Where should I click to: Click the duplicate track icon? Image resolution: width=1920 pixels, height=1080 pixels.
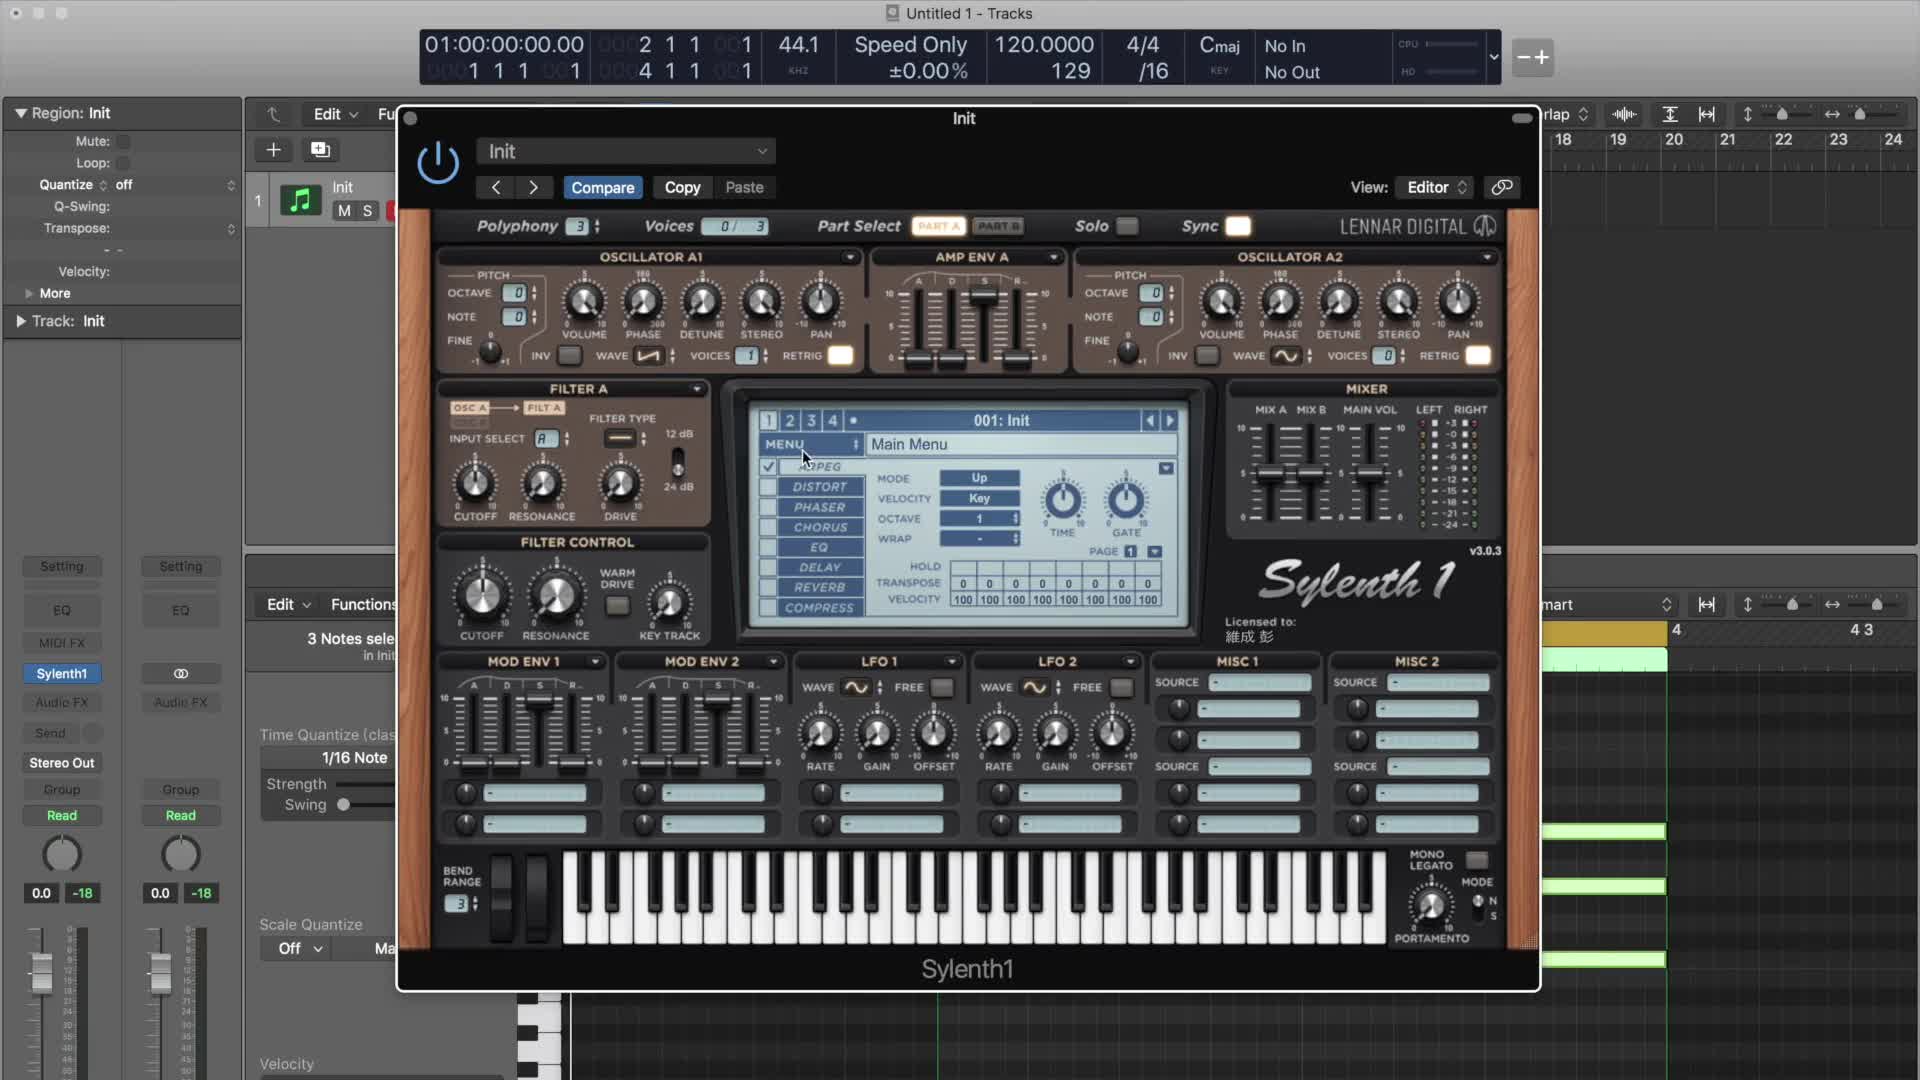[320, 150]
